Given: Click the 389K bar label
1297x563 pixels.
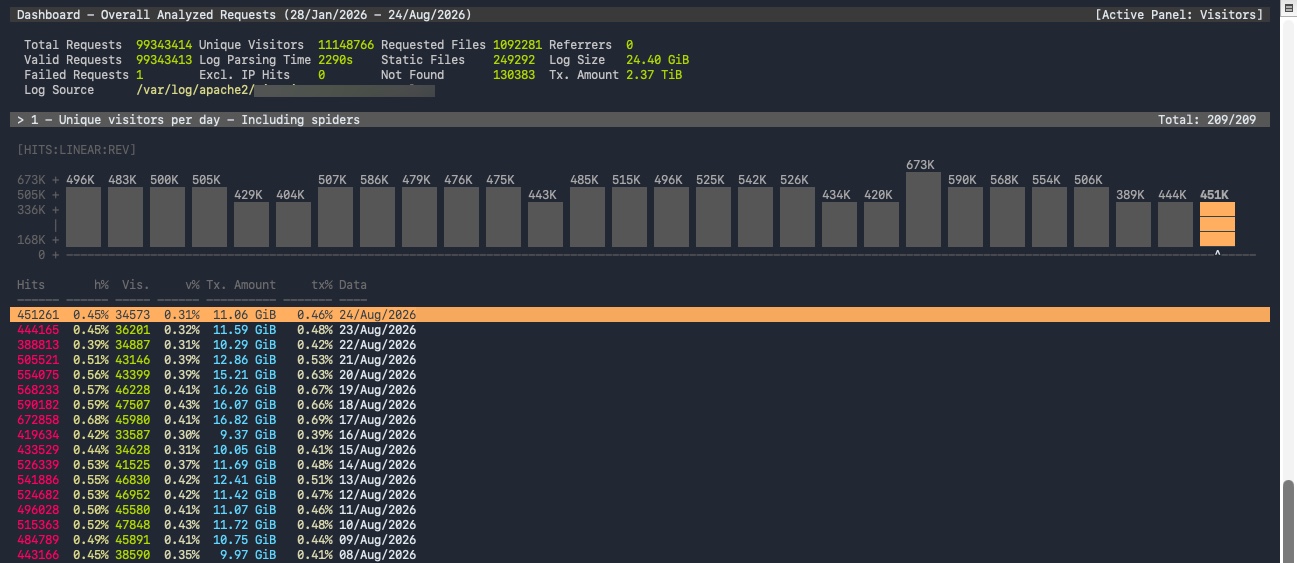Looking at the screenshot, I should (x=1130, y=195).
